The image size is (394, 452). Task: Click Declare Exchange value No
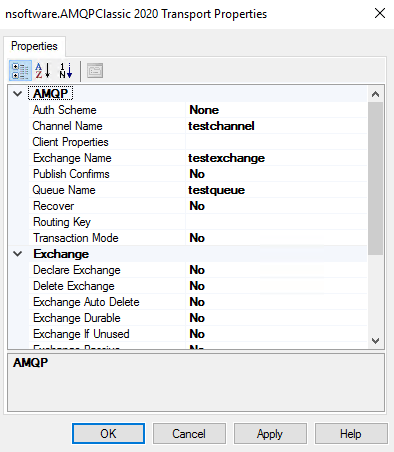276,270
